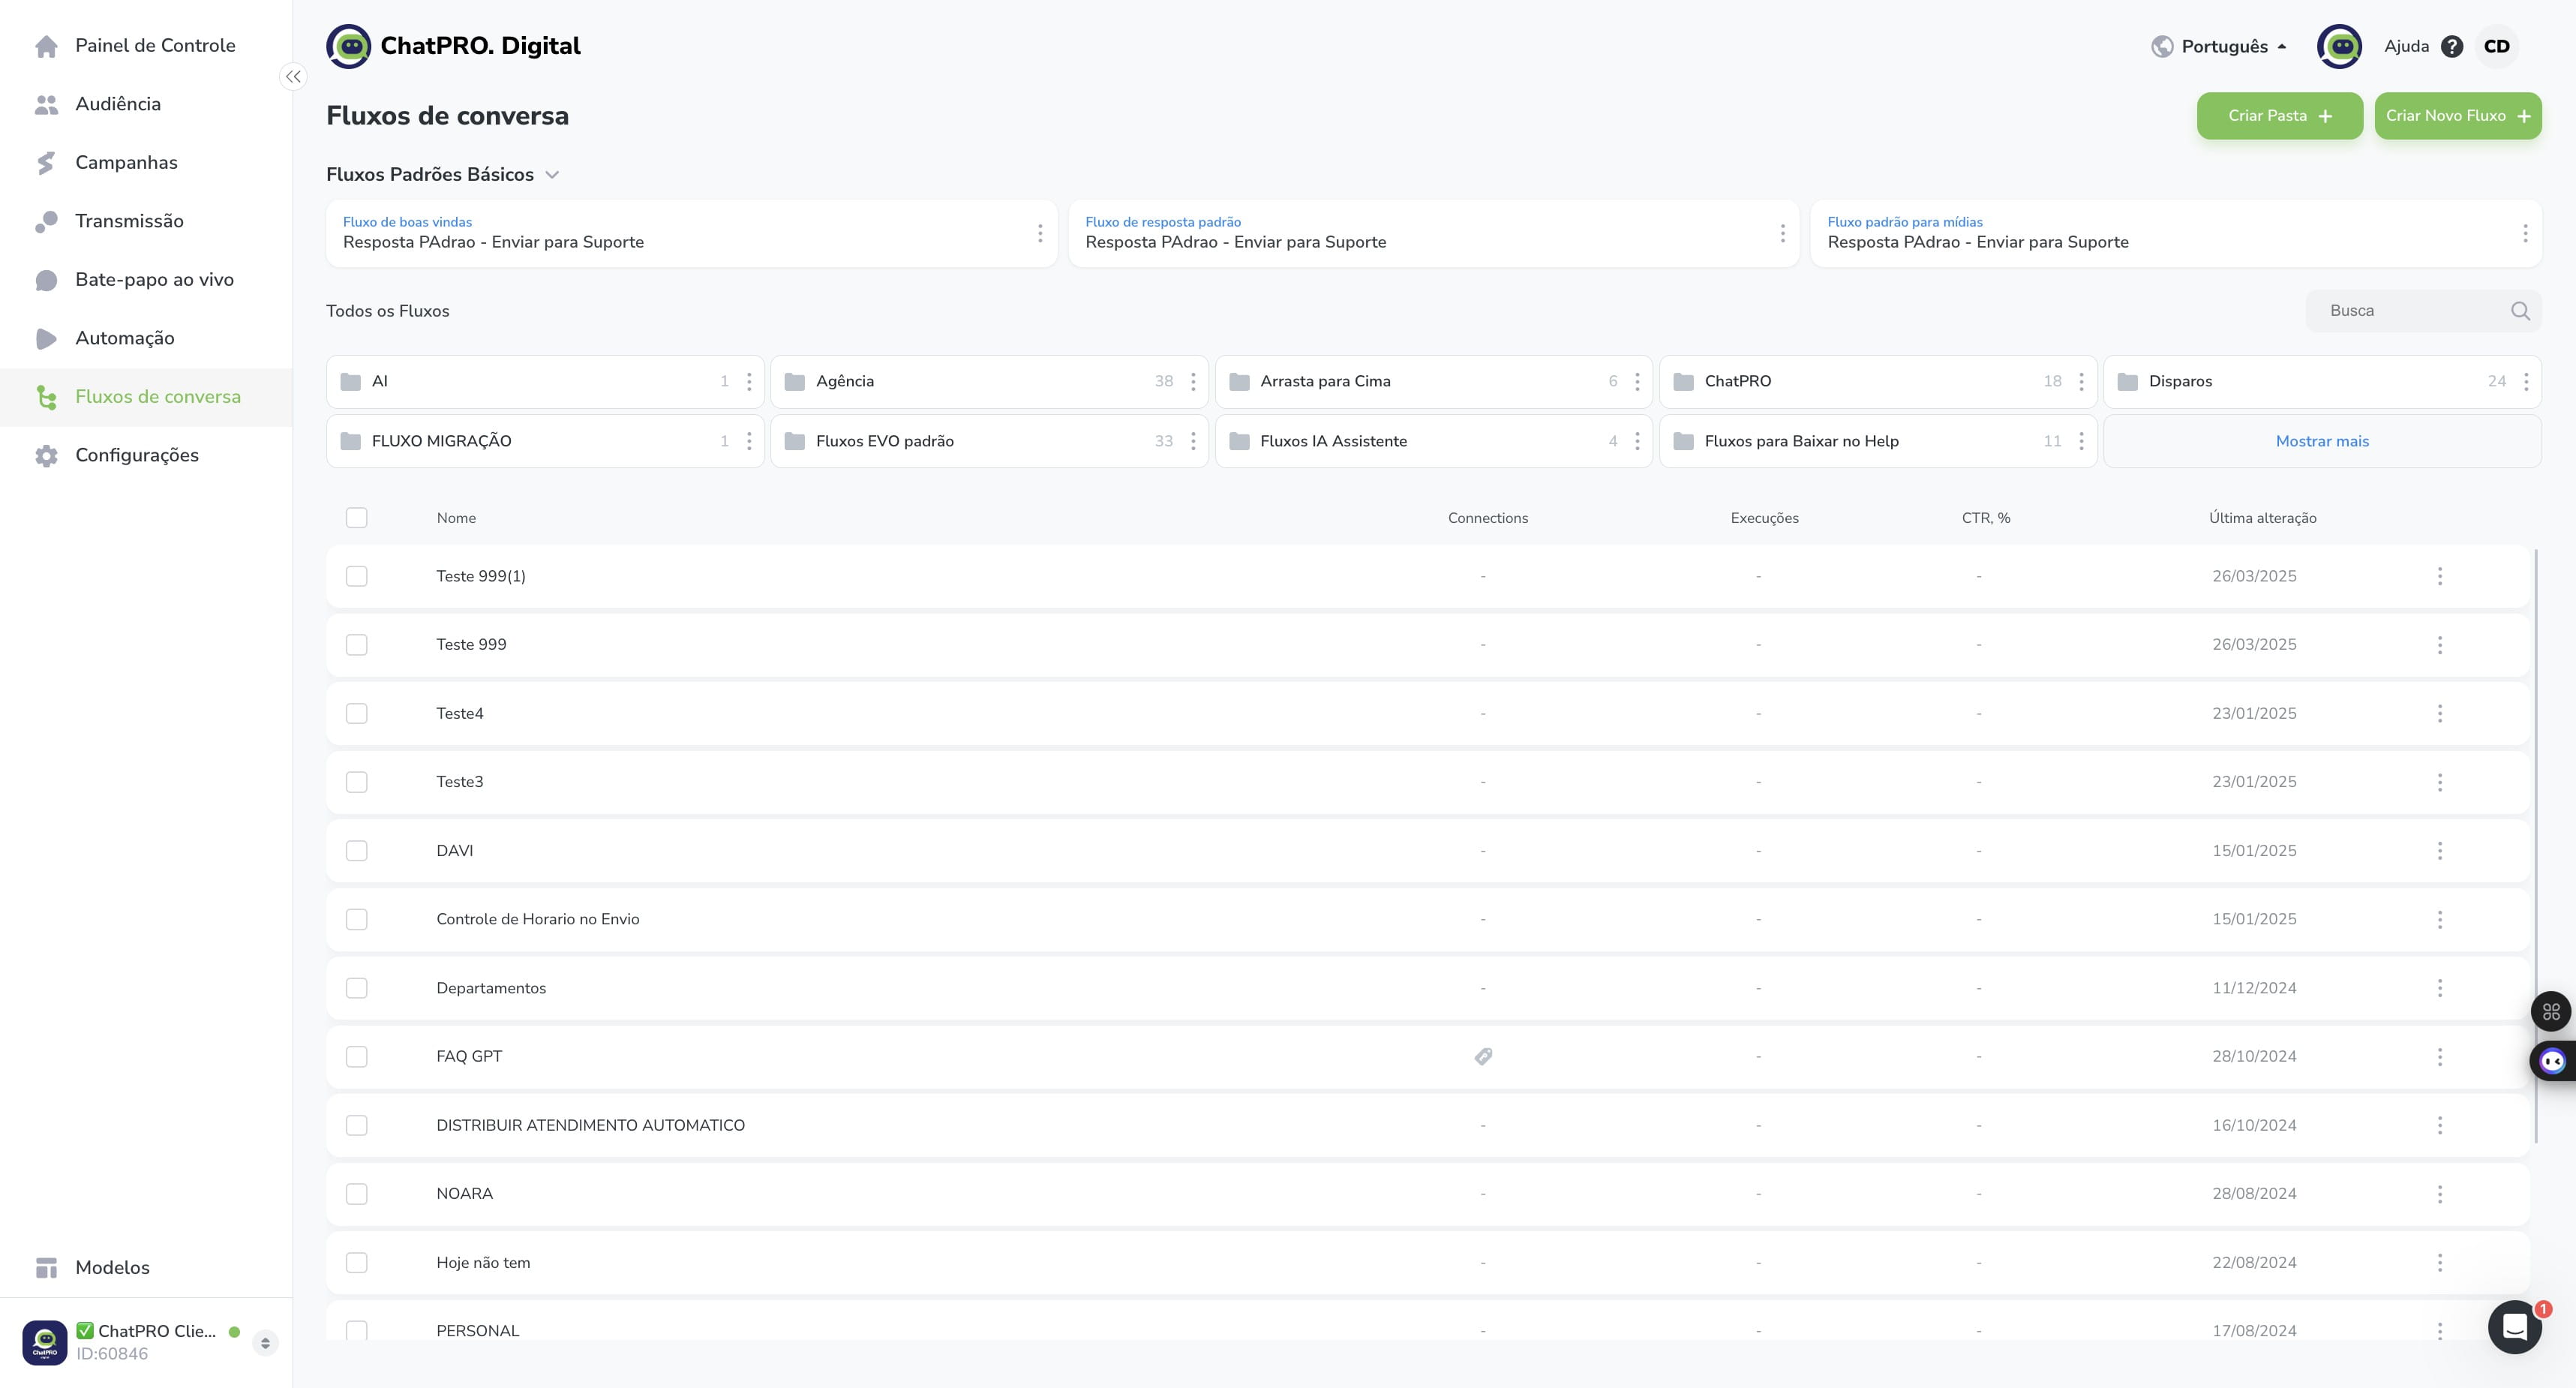This screenshot has height=1388, width=2576.
Task: Click the search magnifier icon in Busca
Action: click(2520, 311)
